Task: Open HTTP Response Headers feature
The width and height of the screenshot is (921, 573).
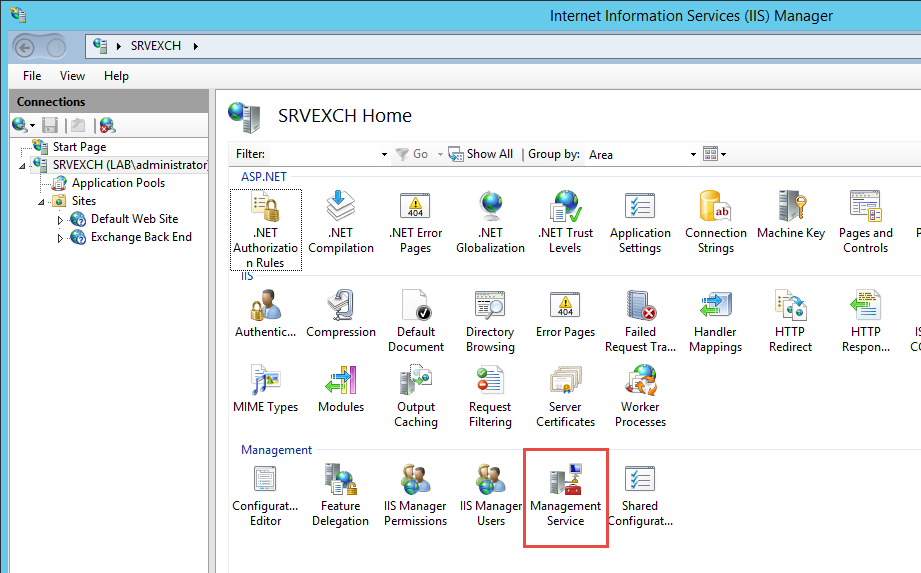Action: (x=866, y=321)
